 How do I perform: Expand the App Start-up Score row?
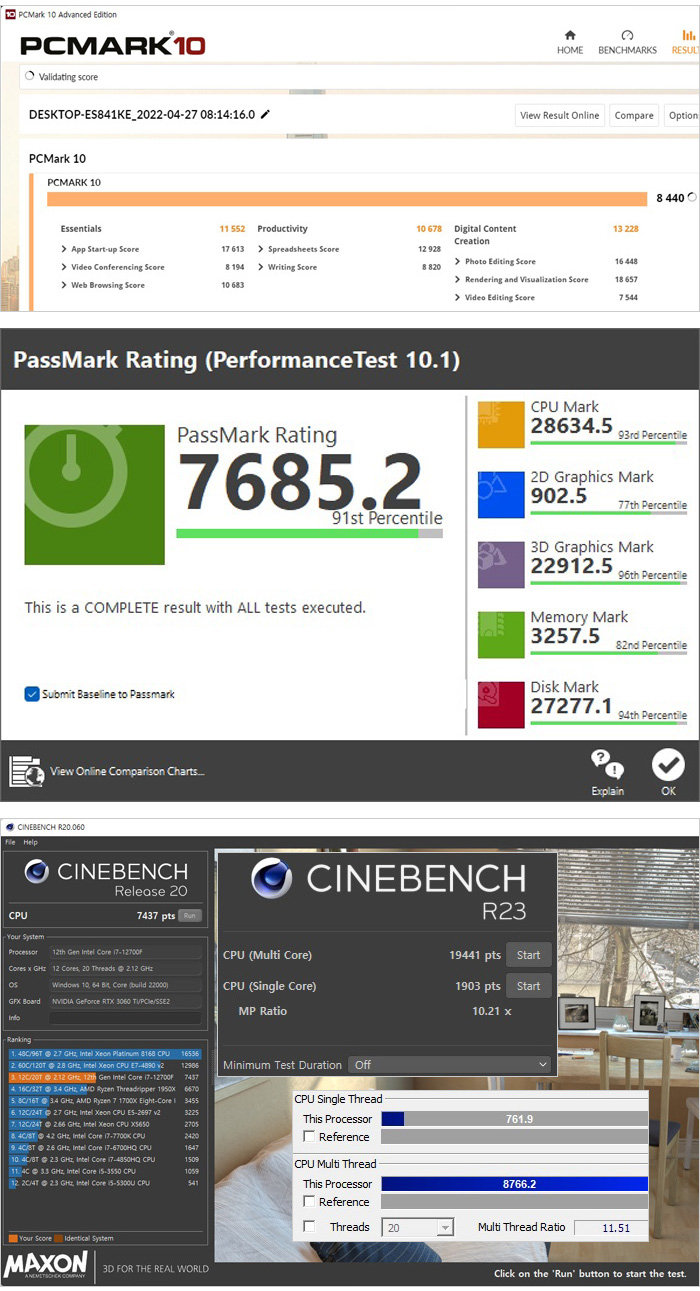[65, 249]
